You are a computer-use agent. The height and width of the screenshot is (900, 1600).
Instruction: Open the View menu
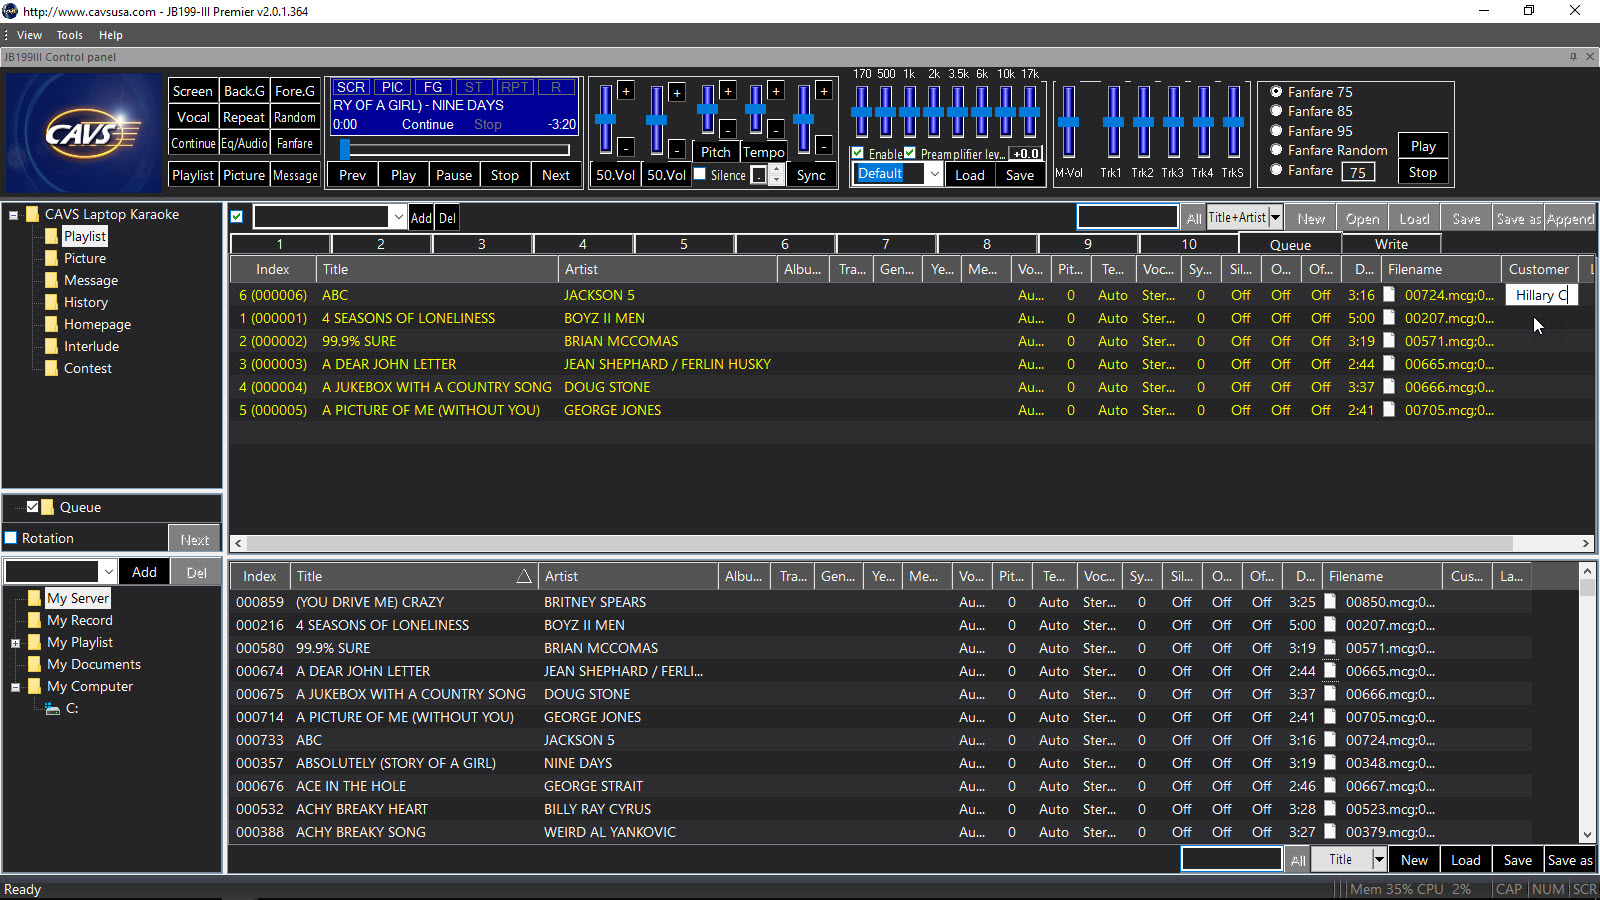(29, 35)
